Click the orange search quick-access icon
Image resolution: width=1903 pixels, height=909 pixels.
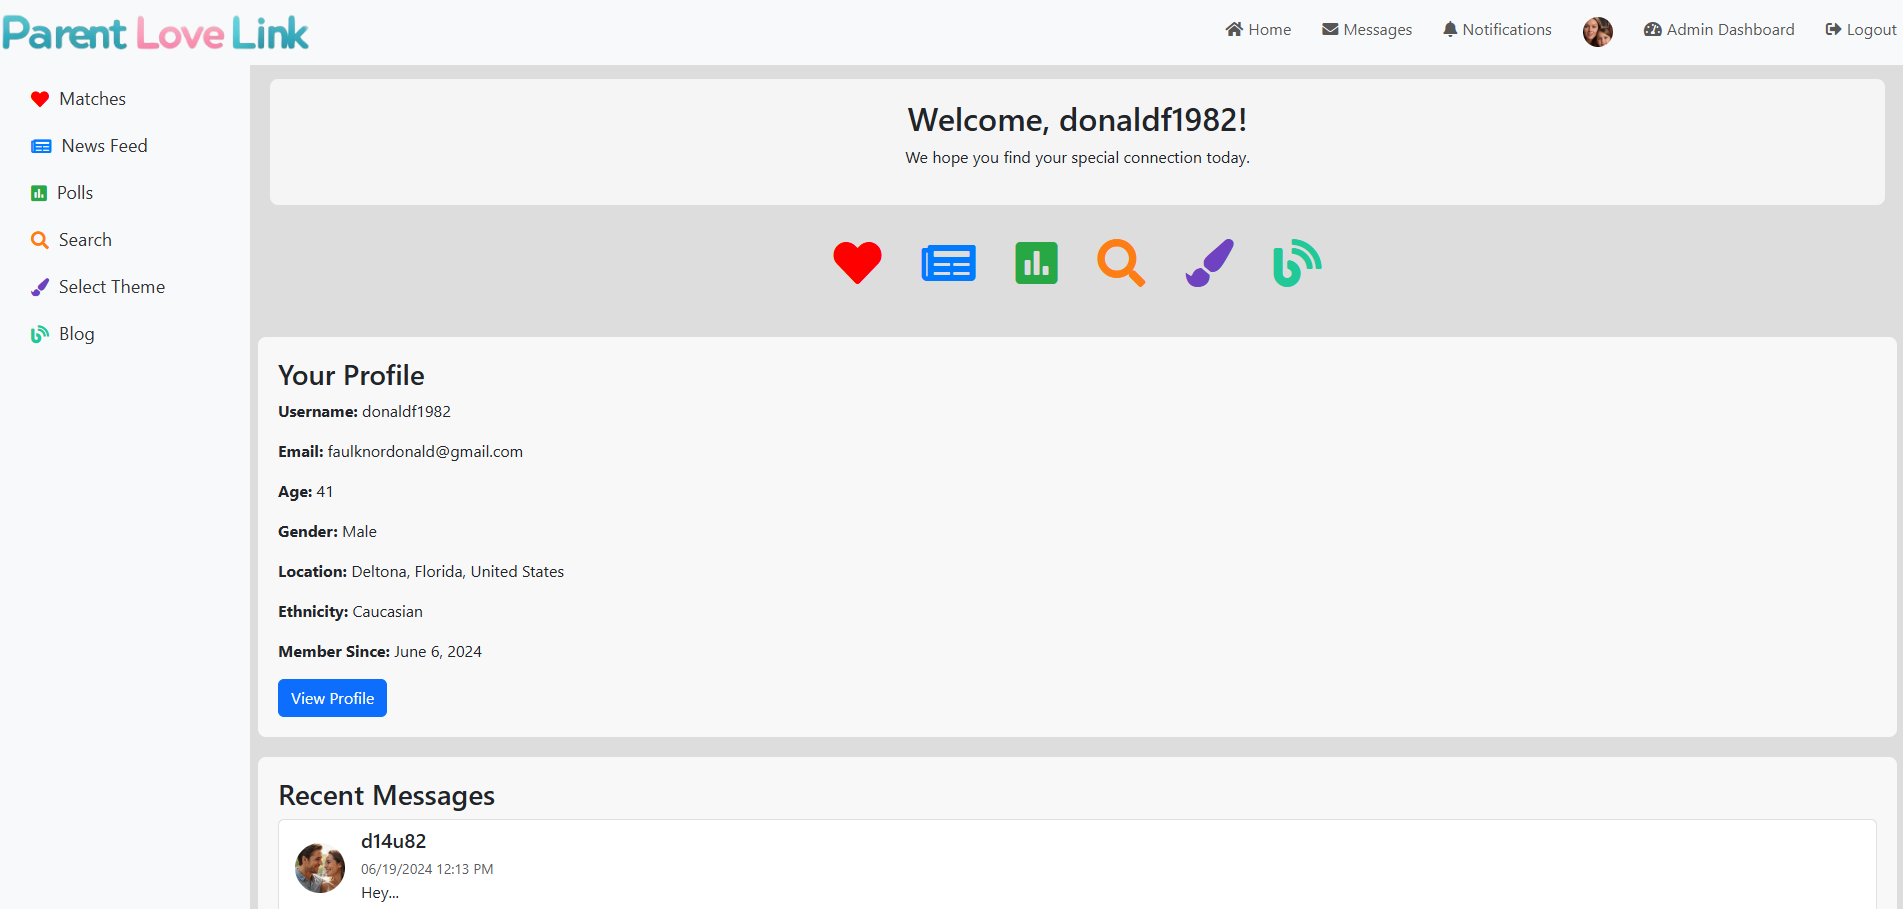(1121, 263)
